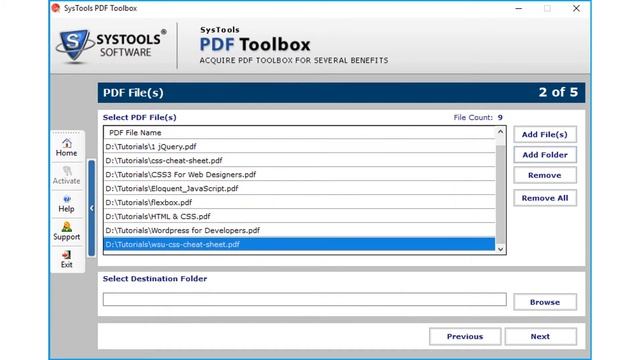
Task: Exit the application via sidebar
Action: (x=67, y=260)
